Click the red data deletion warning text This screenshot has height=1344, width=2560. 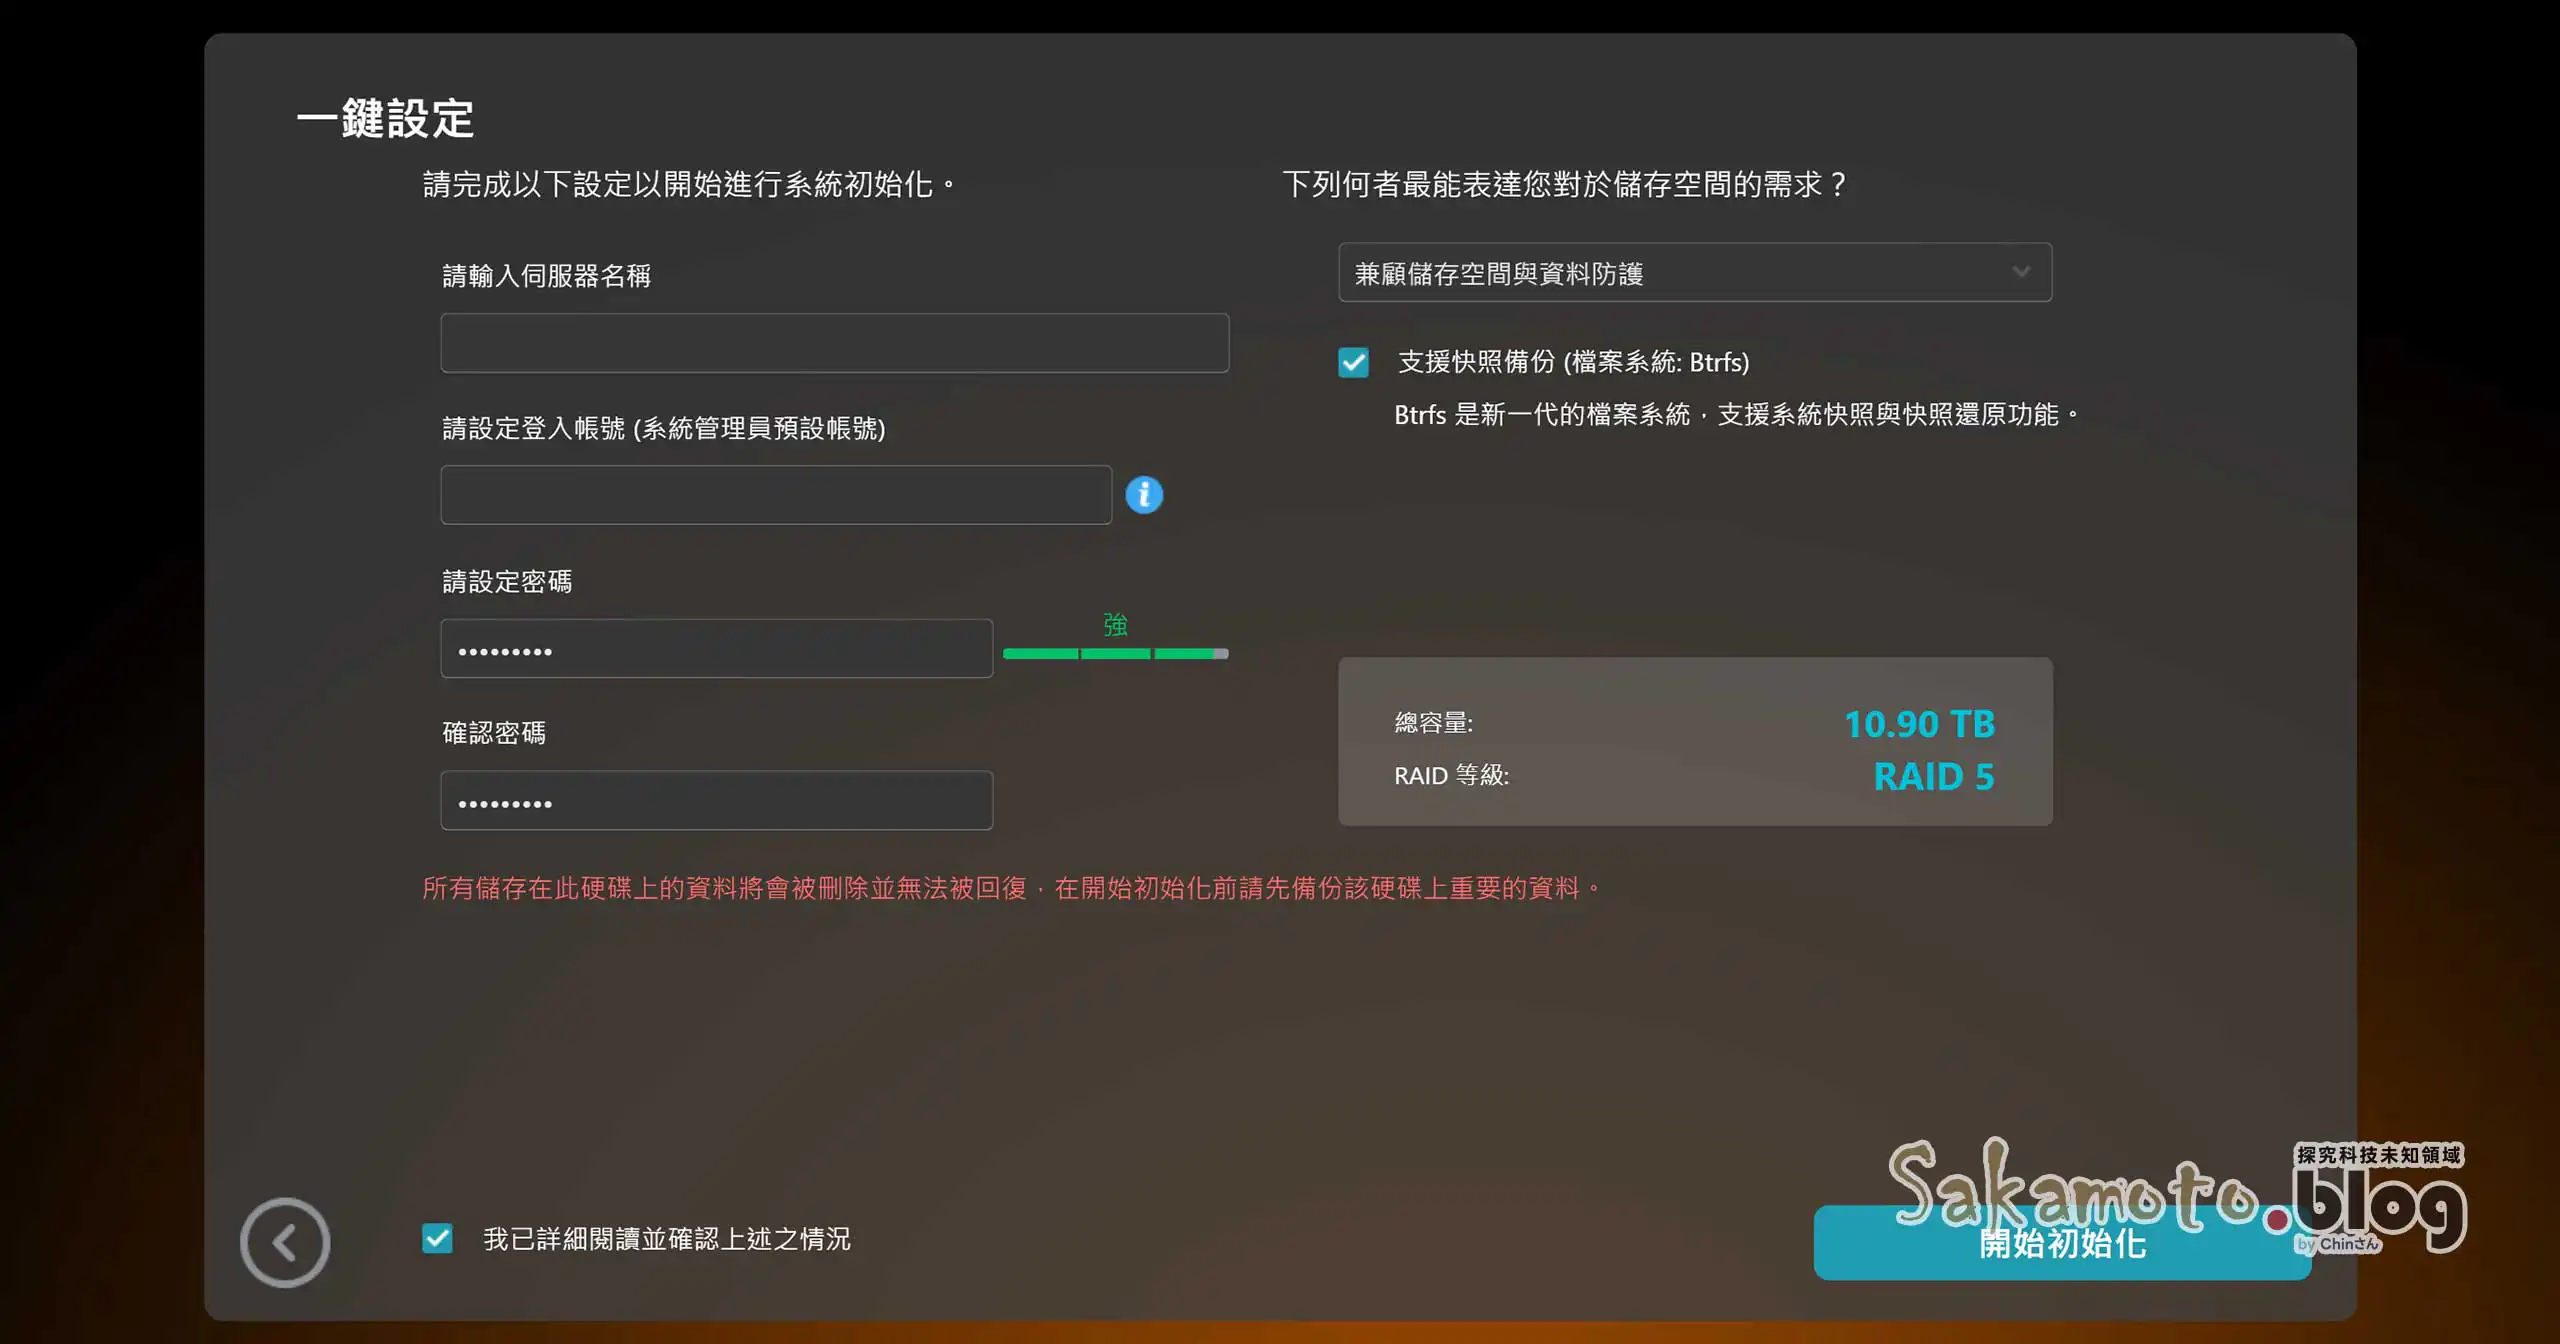(1008, 887)
